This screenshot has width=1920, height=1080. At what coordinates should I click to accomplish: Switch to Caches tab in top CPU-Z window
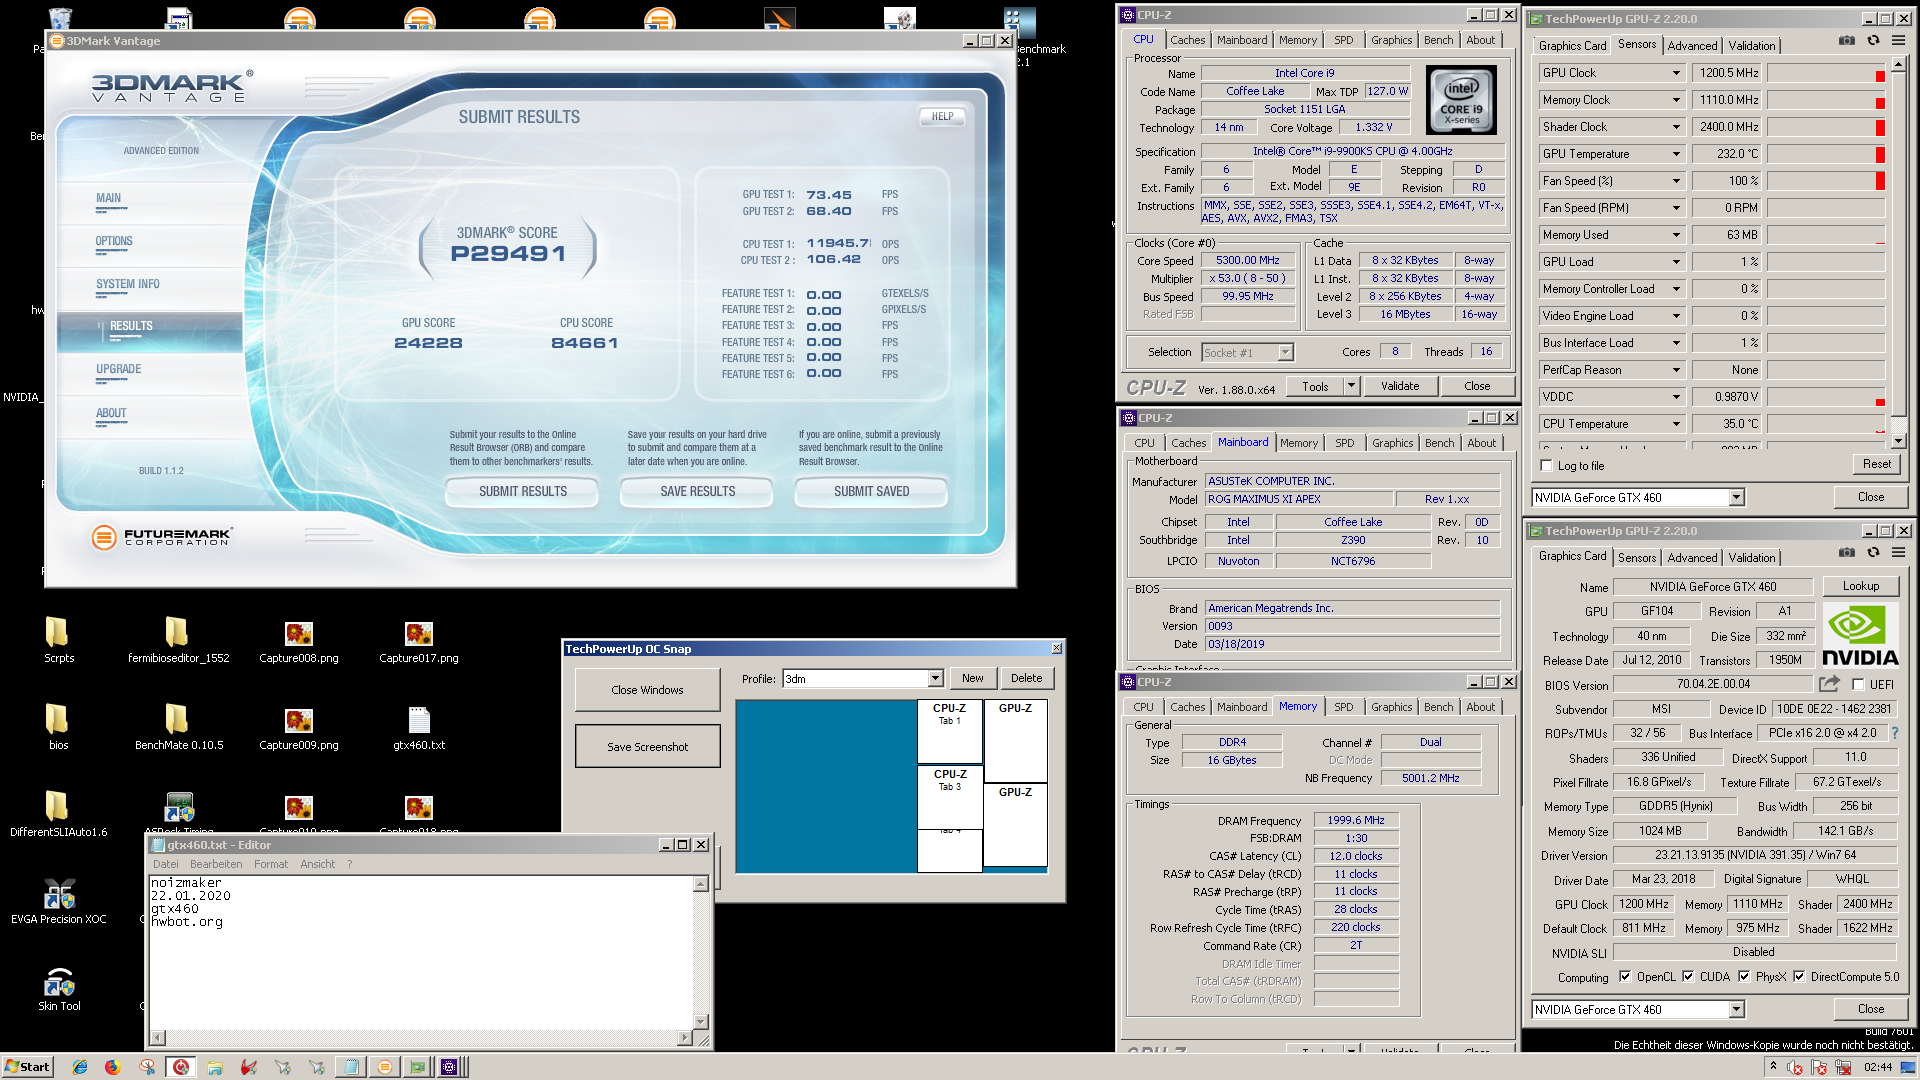(x=1187, y=40)
